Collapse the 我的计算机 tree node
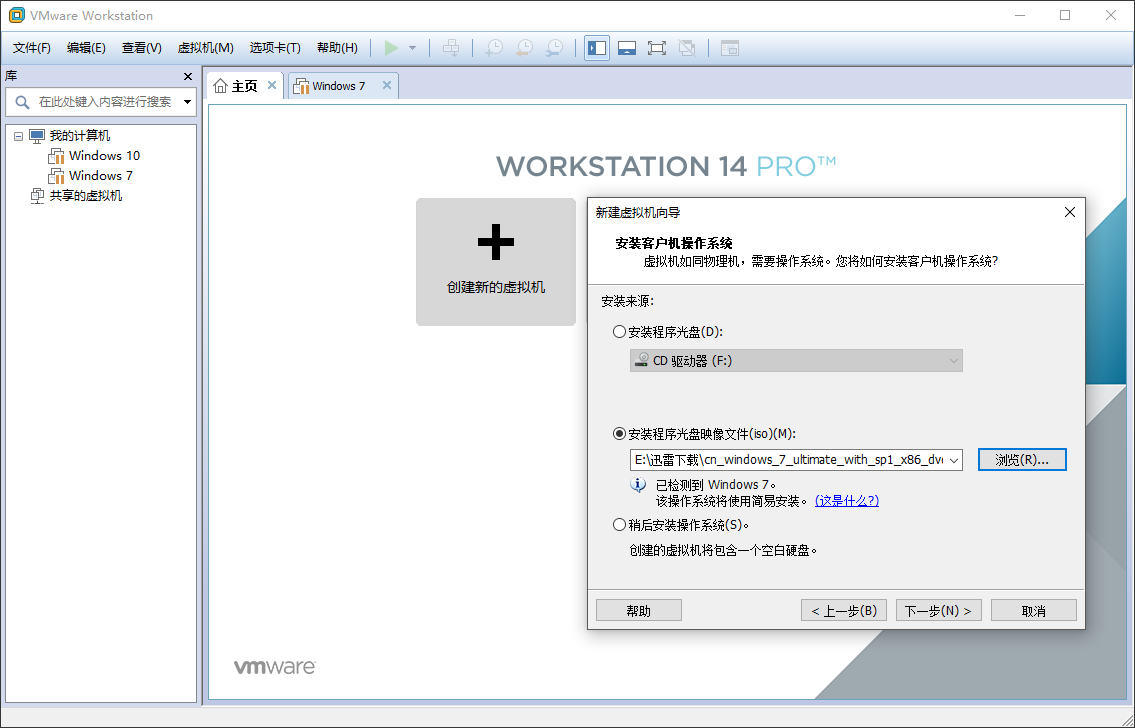This screenshot has width=1135, height=728. (19, 136)
